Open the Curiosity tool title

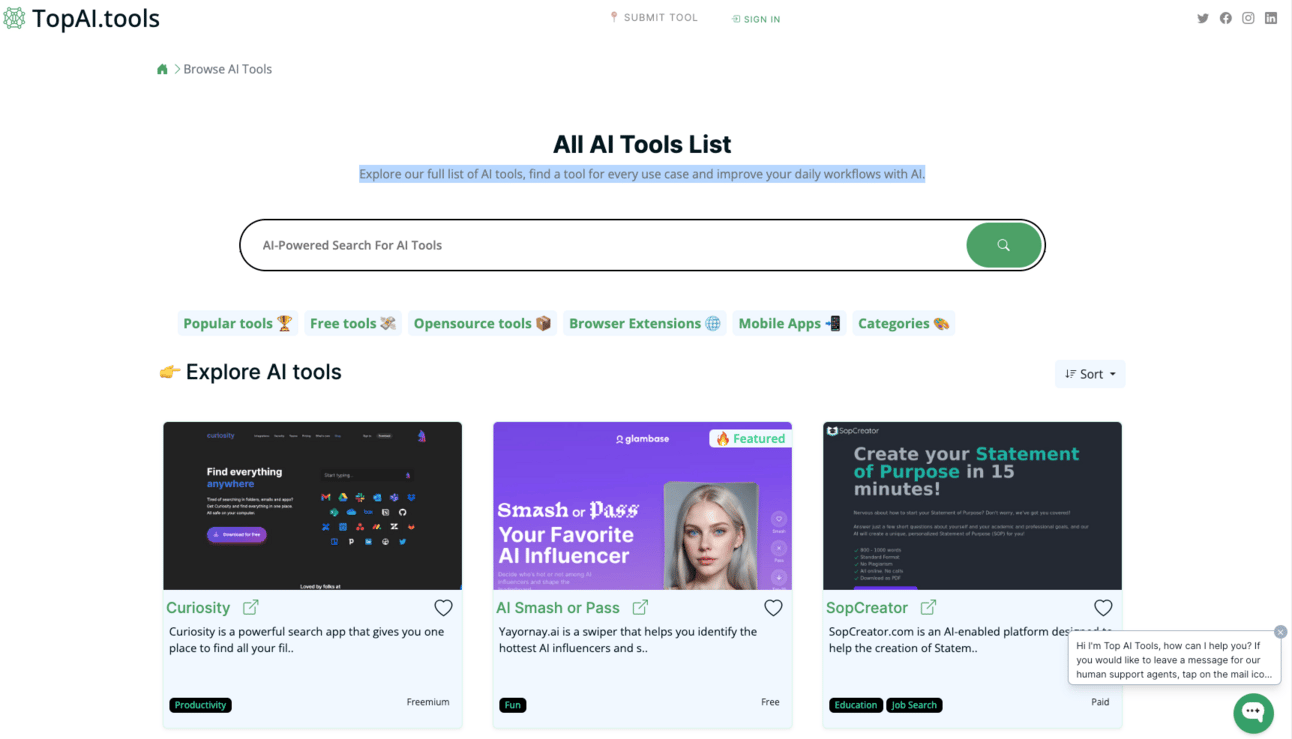pos(198,607)
